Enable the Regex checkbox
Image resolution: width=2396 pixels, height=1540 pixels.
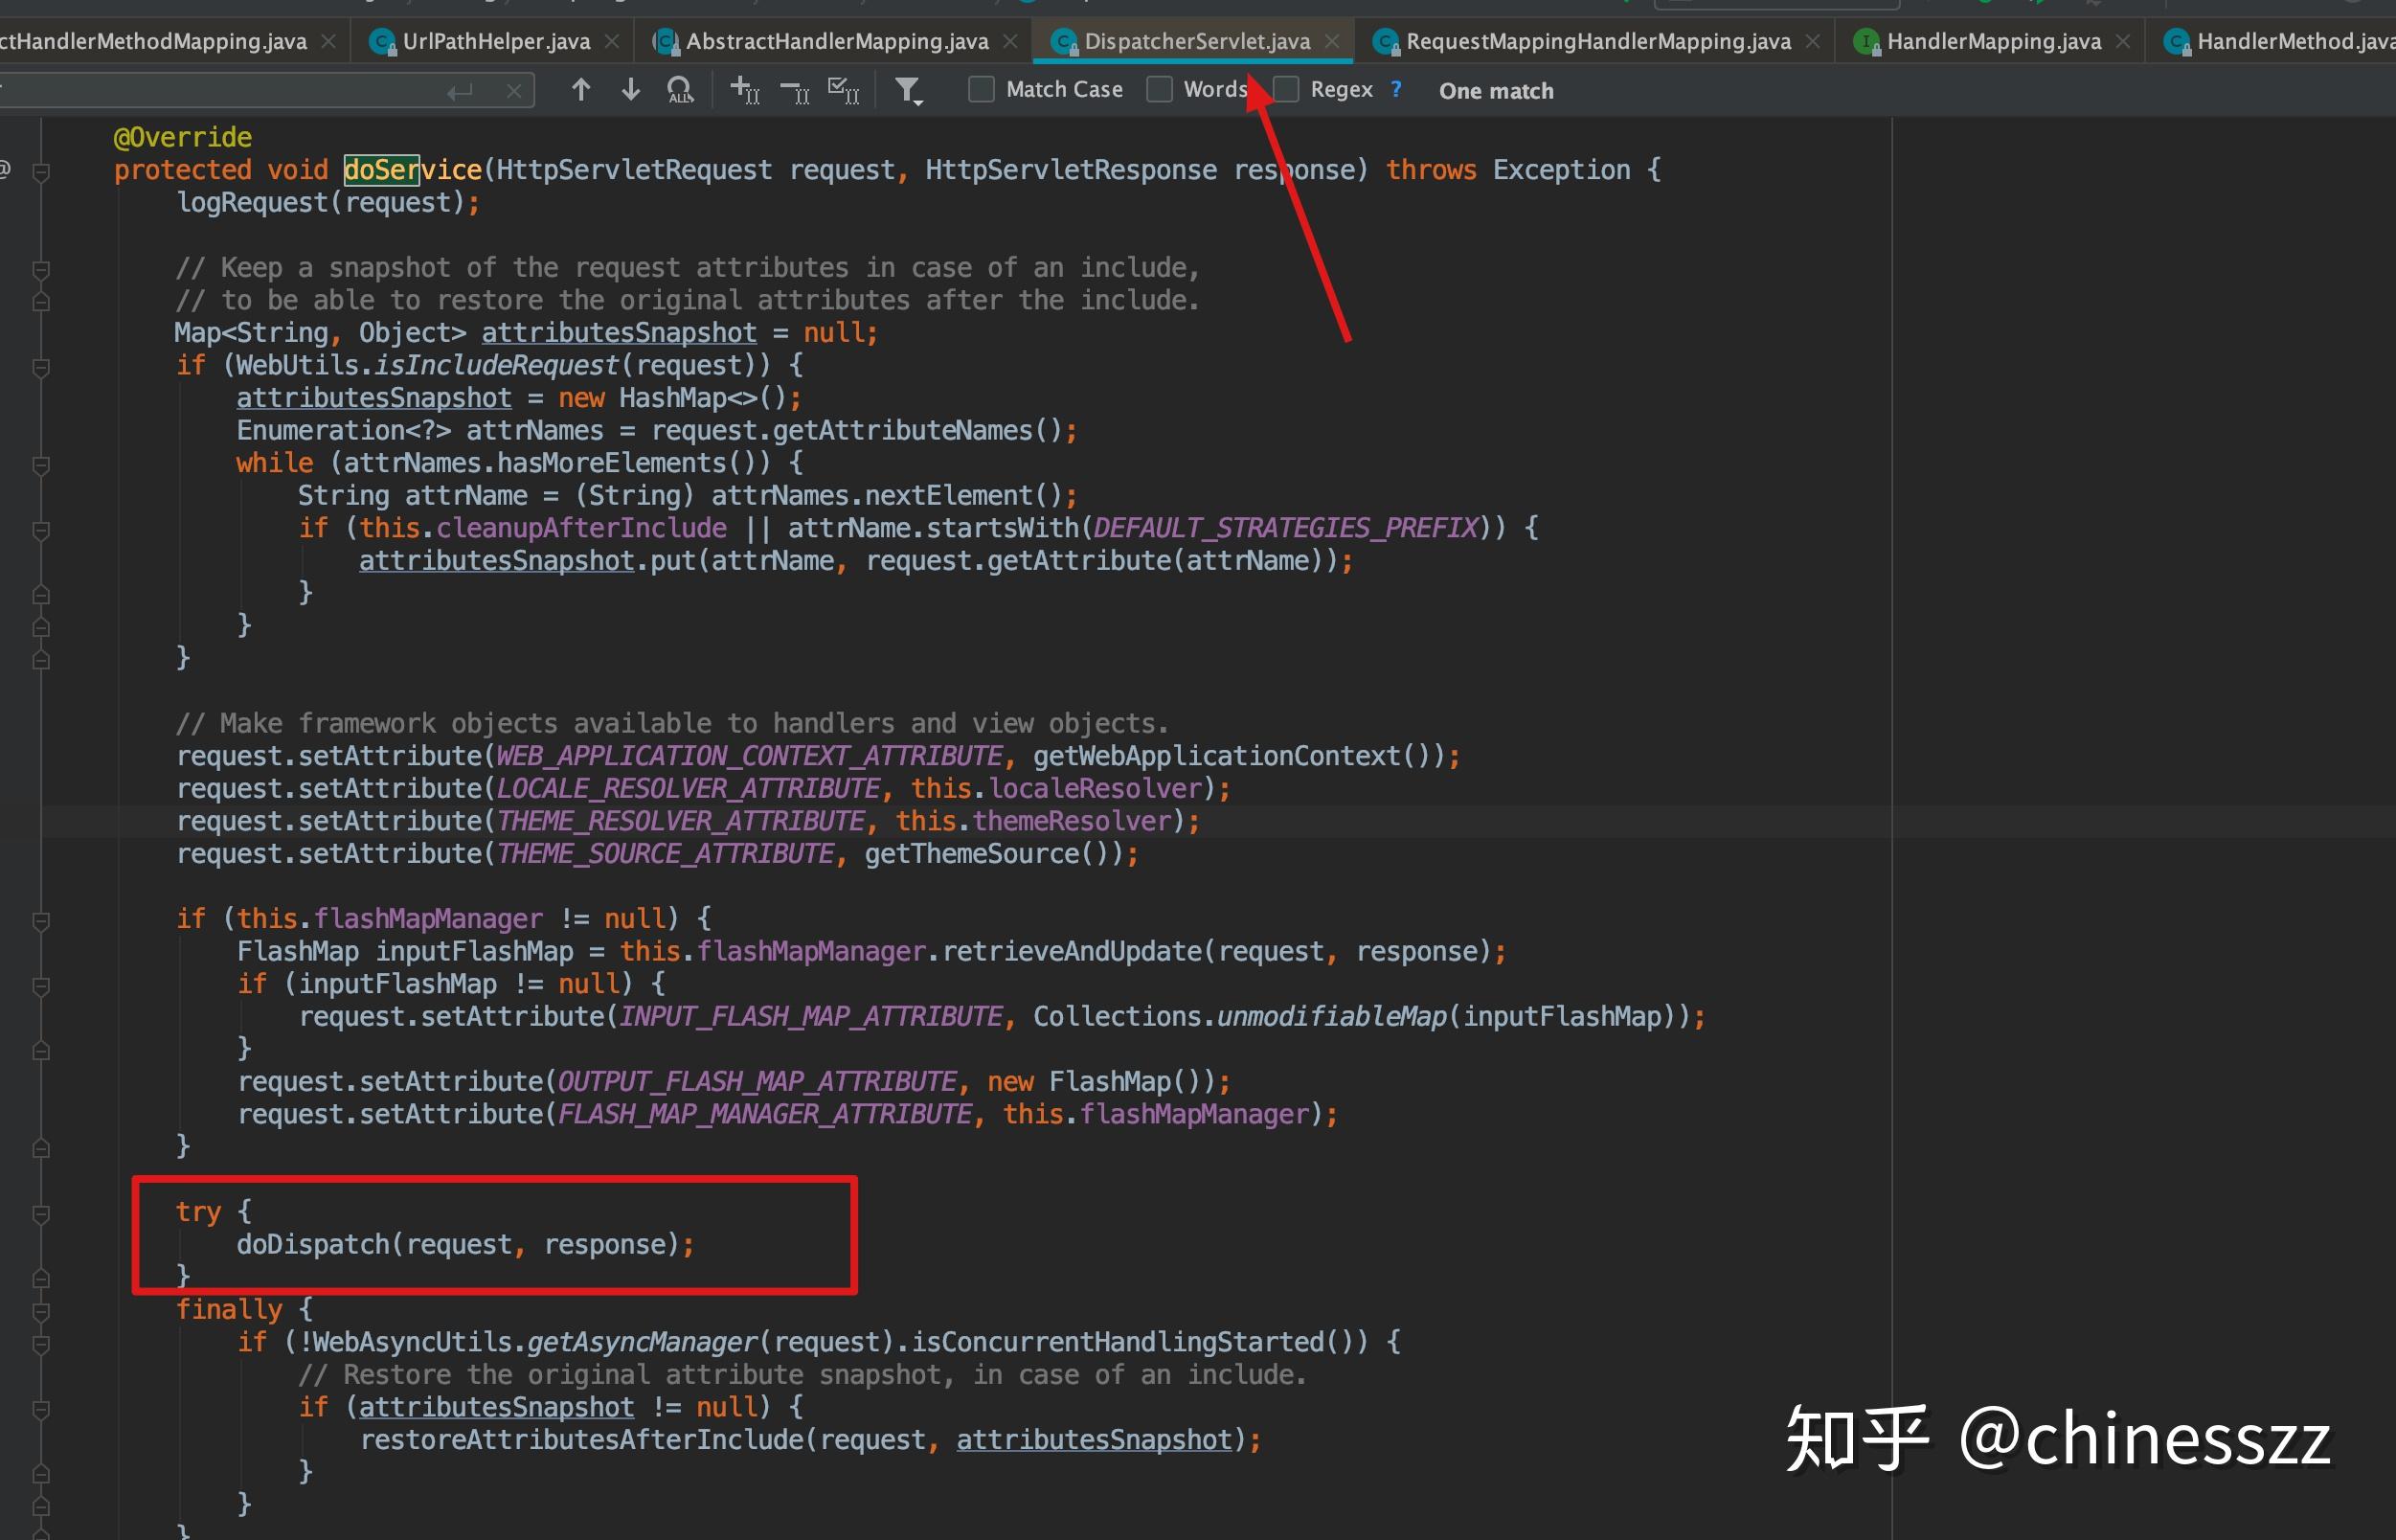point(1286,90)
